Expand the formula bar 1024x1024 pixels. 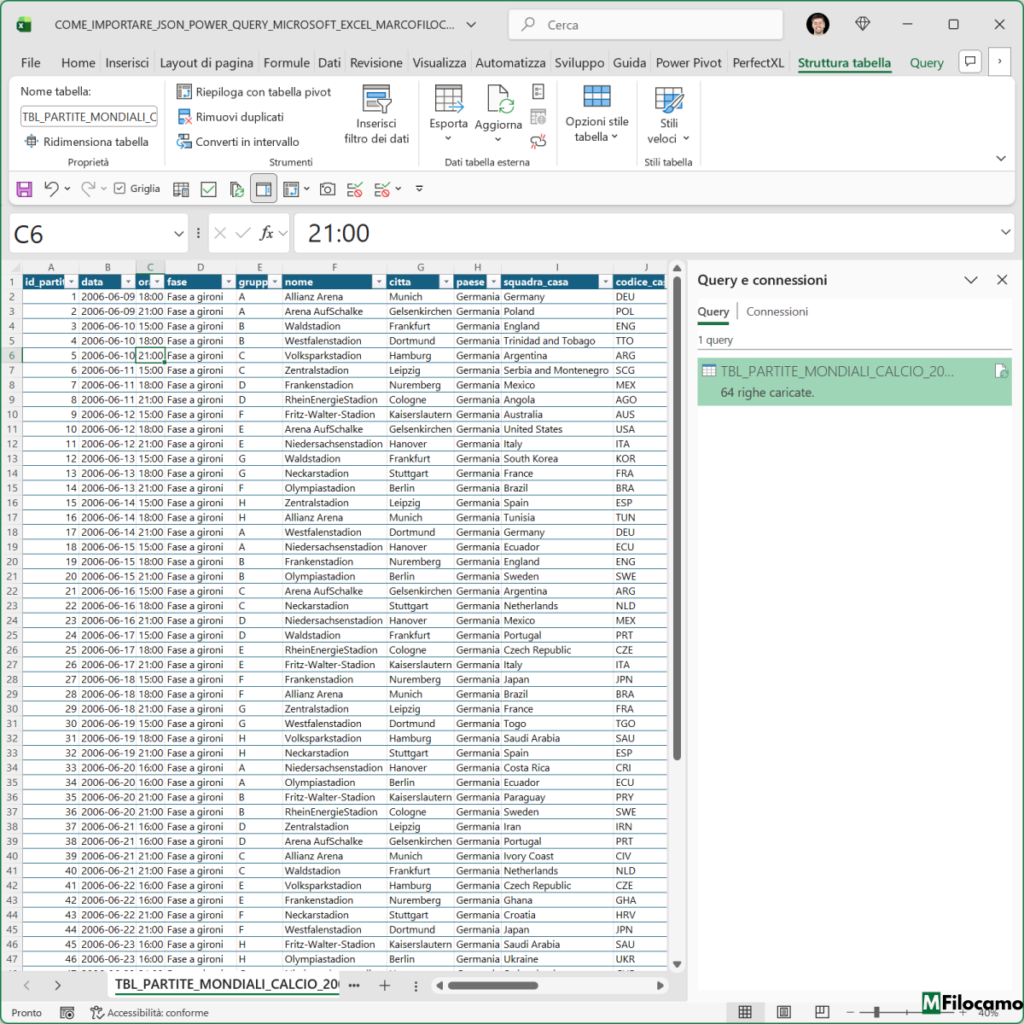click(1005, 232)
